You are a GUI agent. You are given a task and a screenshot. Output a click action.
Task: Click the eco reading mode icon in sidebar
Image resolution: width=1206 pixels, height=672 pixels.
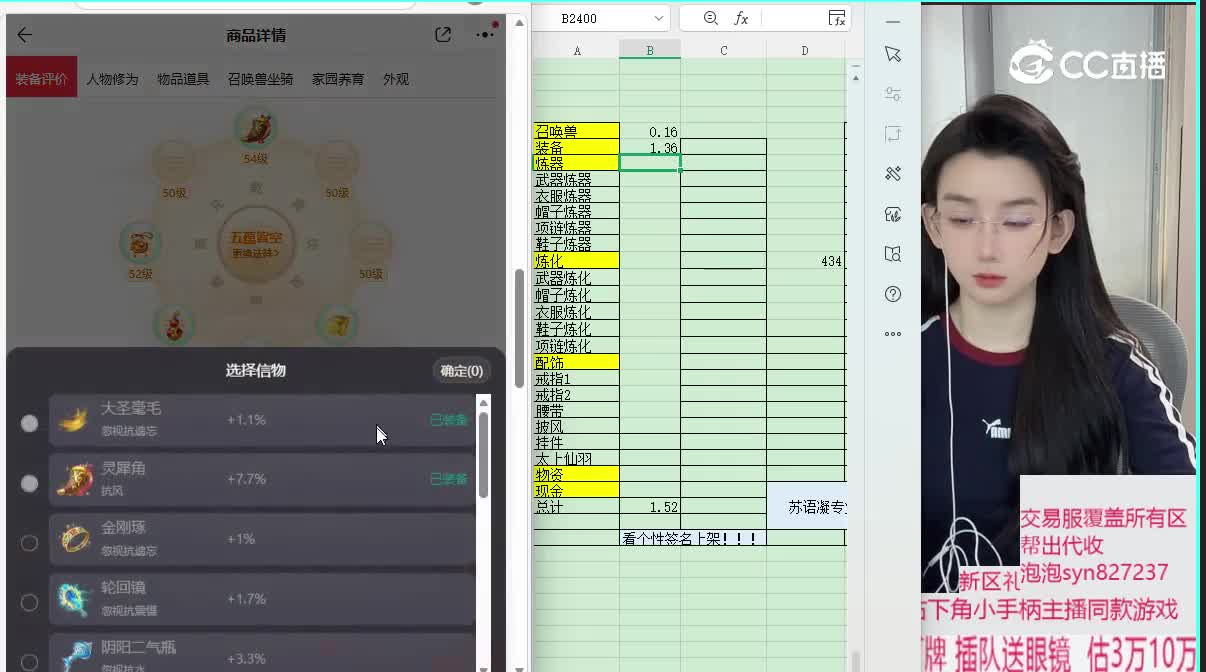[893, 214]
